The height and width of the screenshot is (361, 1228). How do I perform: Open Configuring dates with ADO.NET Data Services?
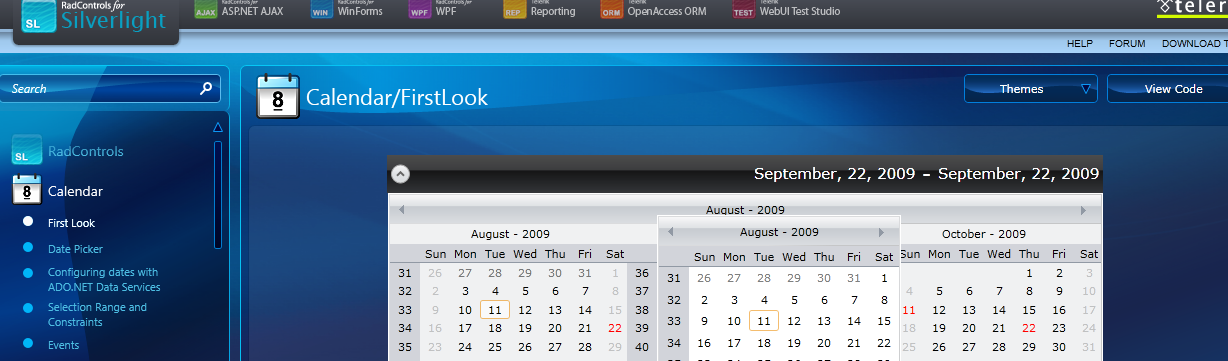pyautogui.click(x=104, y=279)
